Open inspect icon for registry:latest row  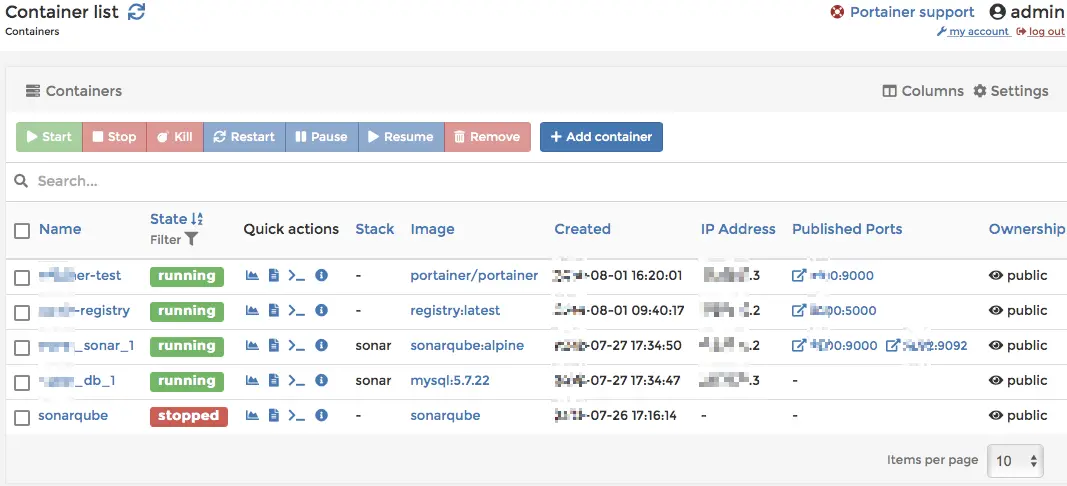click(321, 310)
